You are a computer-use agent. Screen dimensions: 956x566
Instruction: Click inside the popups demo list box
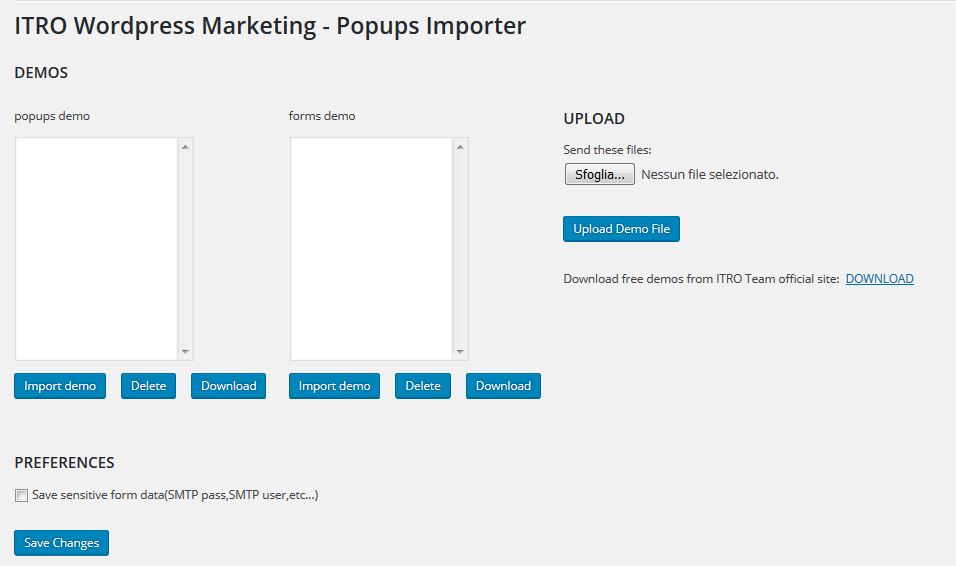coord(96,249)
